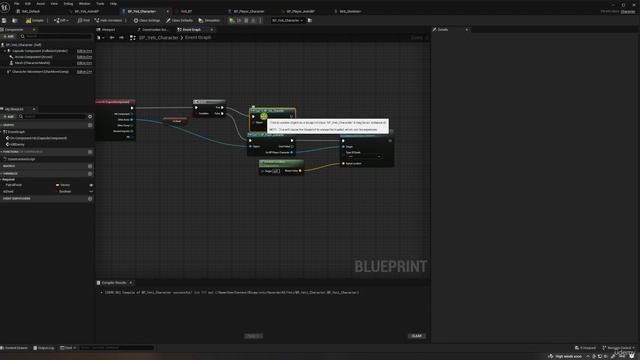Toggle visibility eye for PatrolPoint variable
This screenshot has height=360, width=640.
point(91,185)
